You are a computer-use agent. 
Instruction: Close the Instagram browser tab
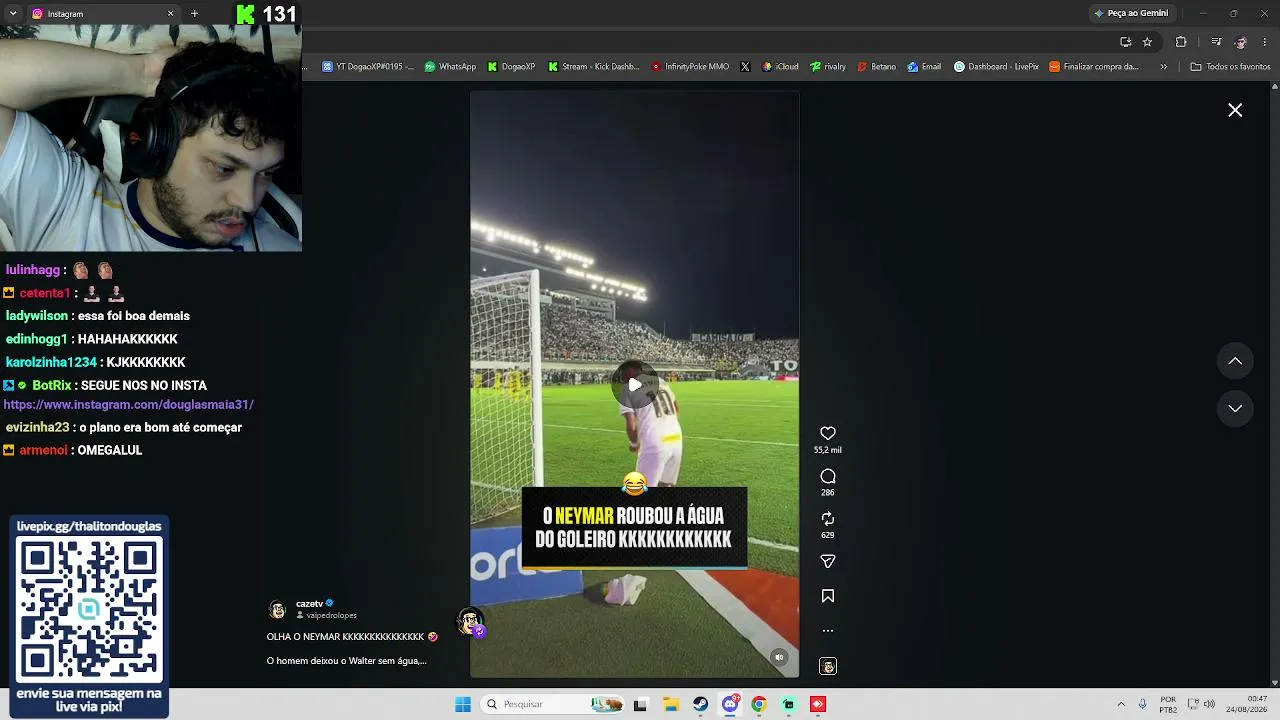[170, 14]
